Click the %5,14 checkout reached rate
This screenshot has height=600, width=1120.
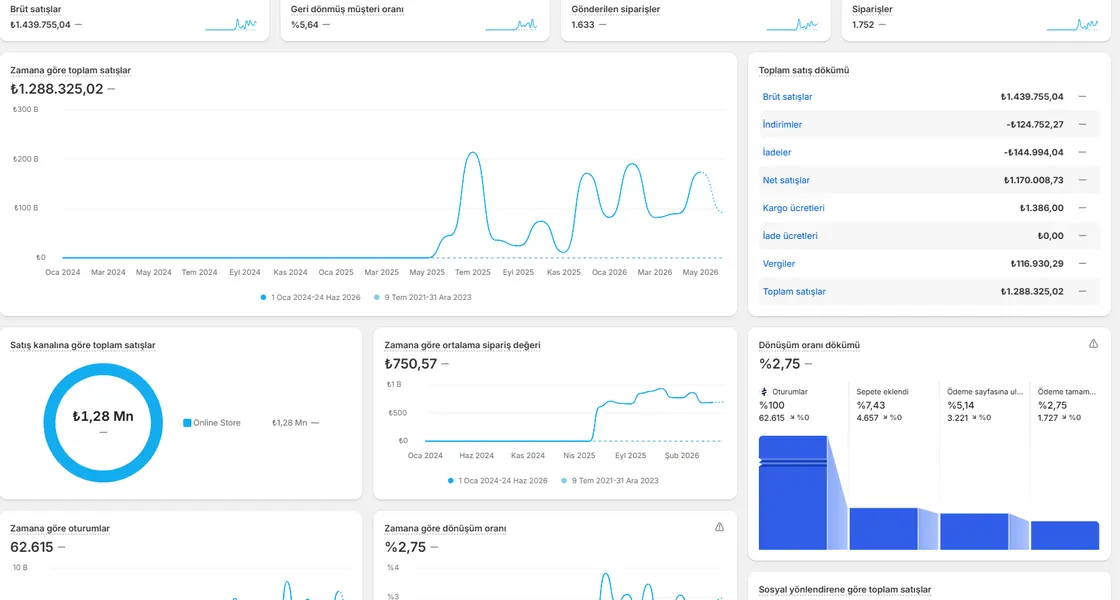pyautogui.click(x=961, y=405)
